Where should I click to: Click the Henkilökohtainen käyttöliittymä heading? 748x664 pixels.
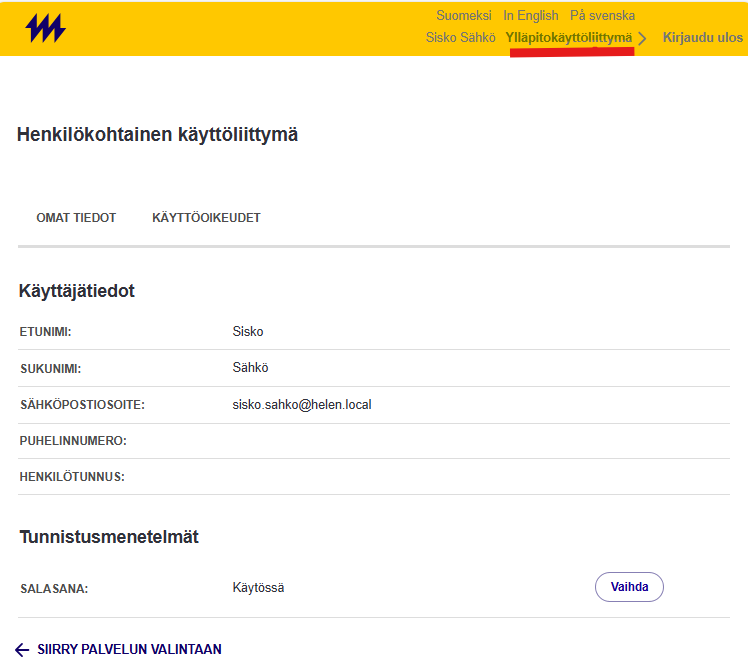[x=157, y=135]
